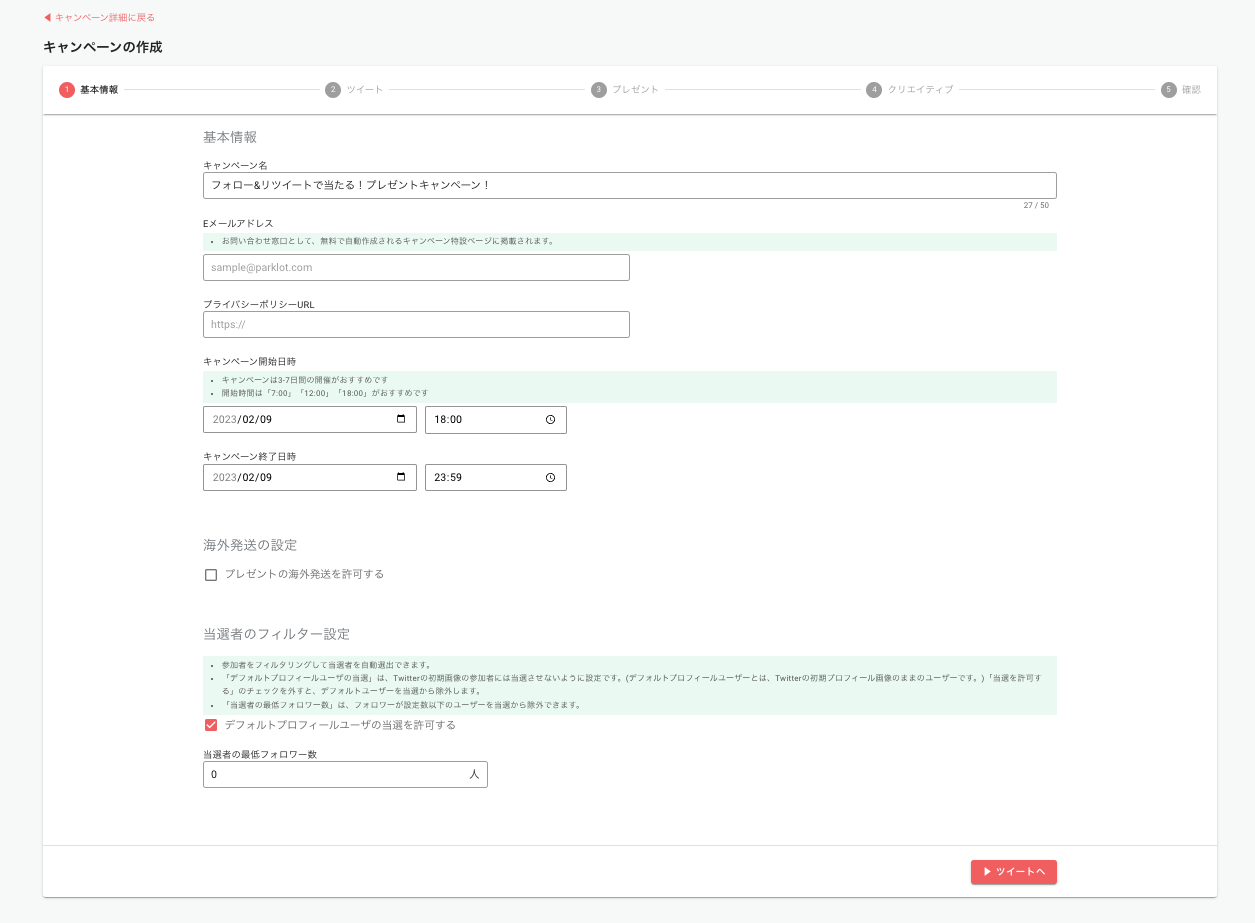Screen dimensions: 1255x923
Task: Click the 当選者の最低フォロワー数 number field
Action: coord(335,775)
